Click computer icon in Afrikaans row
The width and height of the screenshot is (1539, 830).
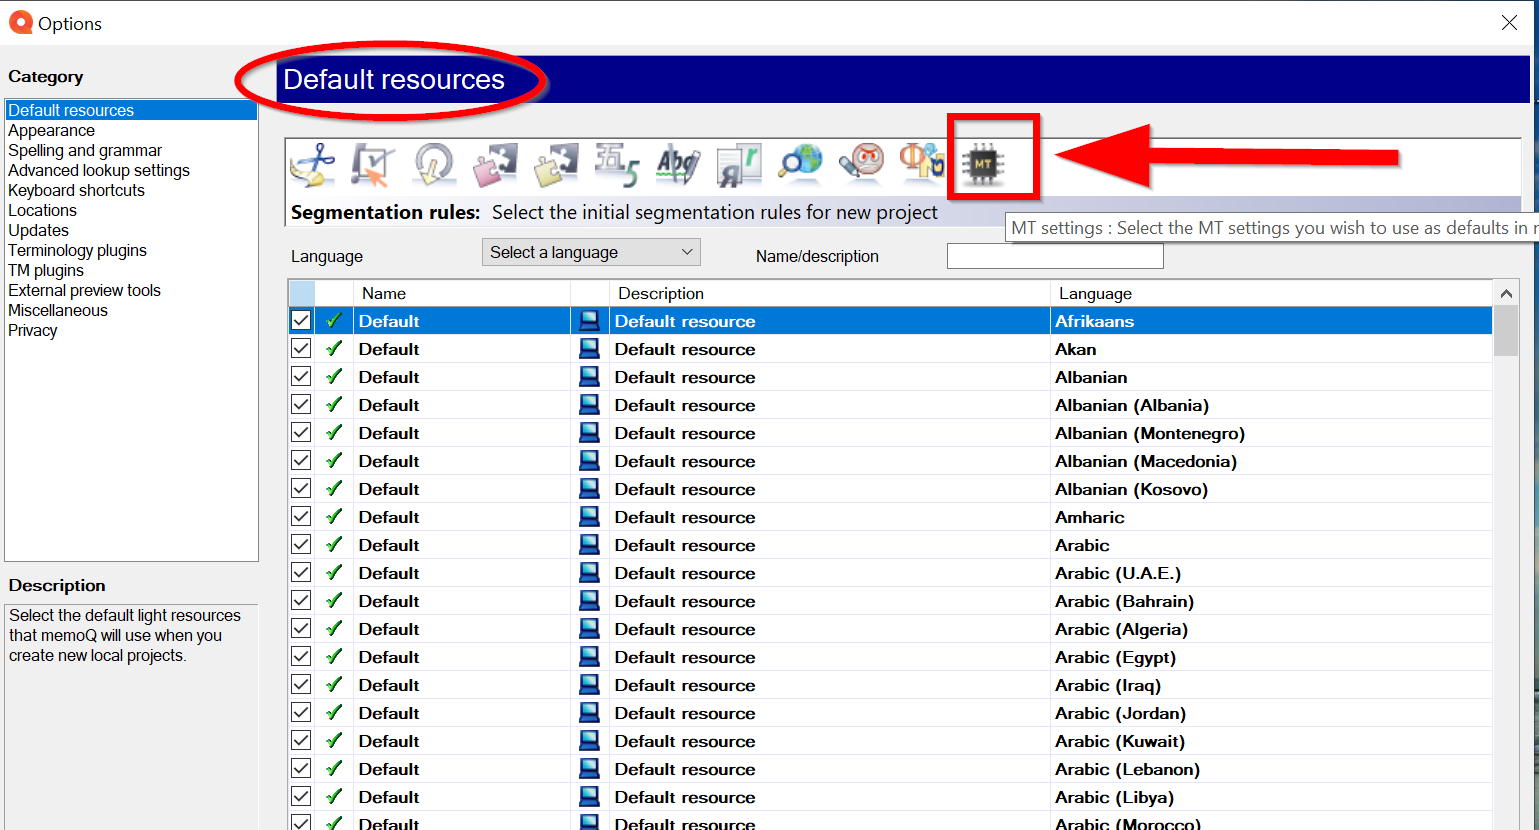(590, 321)
